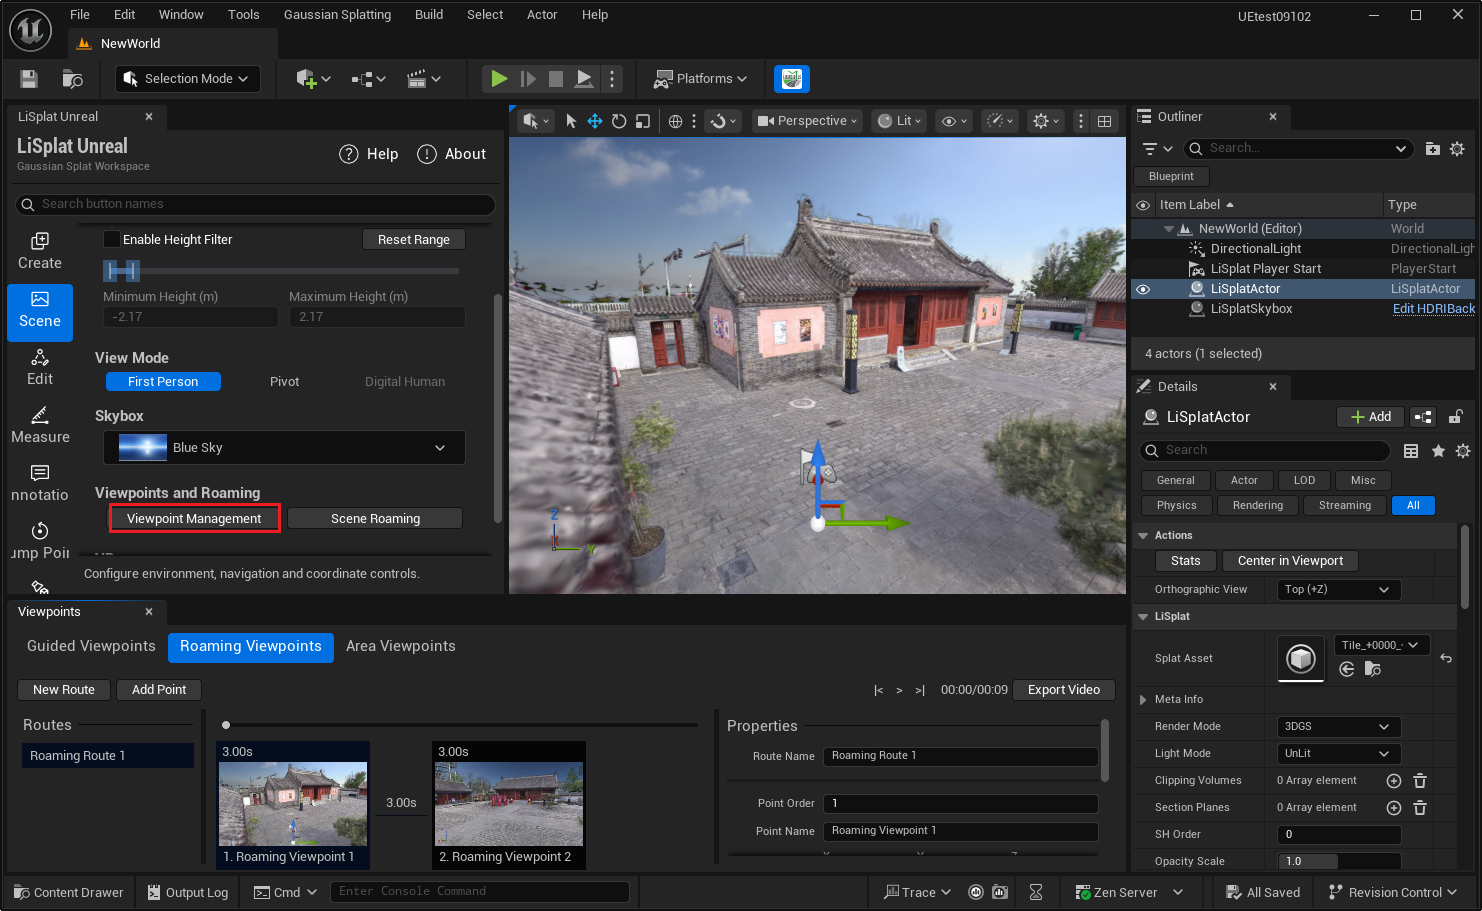Expand the Meta Info section
This screenshot has width=1482, height=911.
[x=1143, y=700]
